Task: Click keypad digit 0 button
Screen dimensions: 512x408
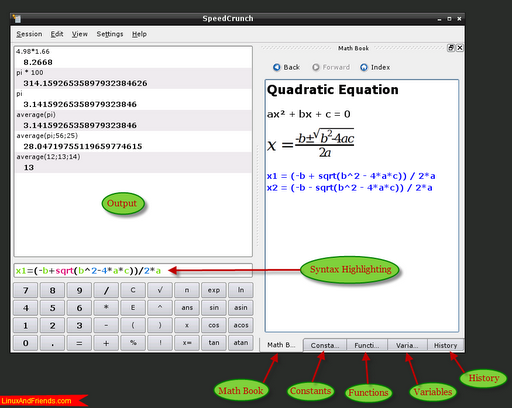Action: click(x=26, y=343)
